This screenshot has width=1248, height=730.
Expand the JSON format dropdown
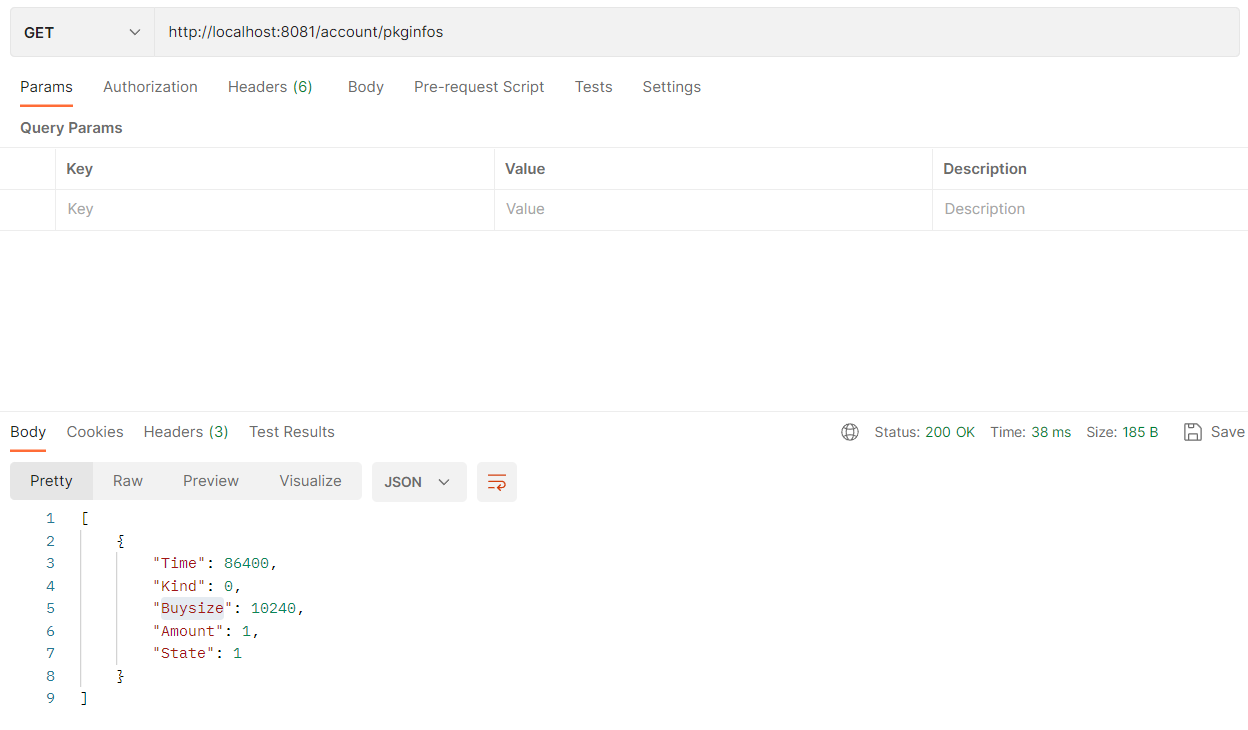click(x=418, y=482)
